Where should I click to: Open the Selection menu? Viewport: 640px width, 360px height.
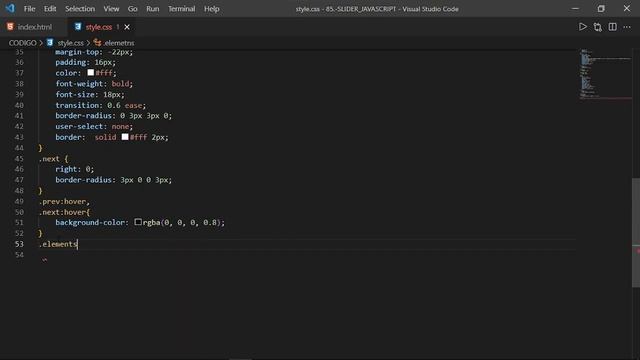coord(80,9)
